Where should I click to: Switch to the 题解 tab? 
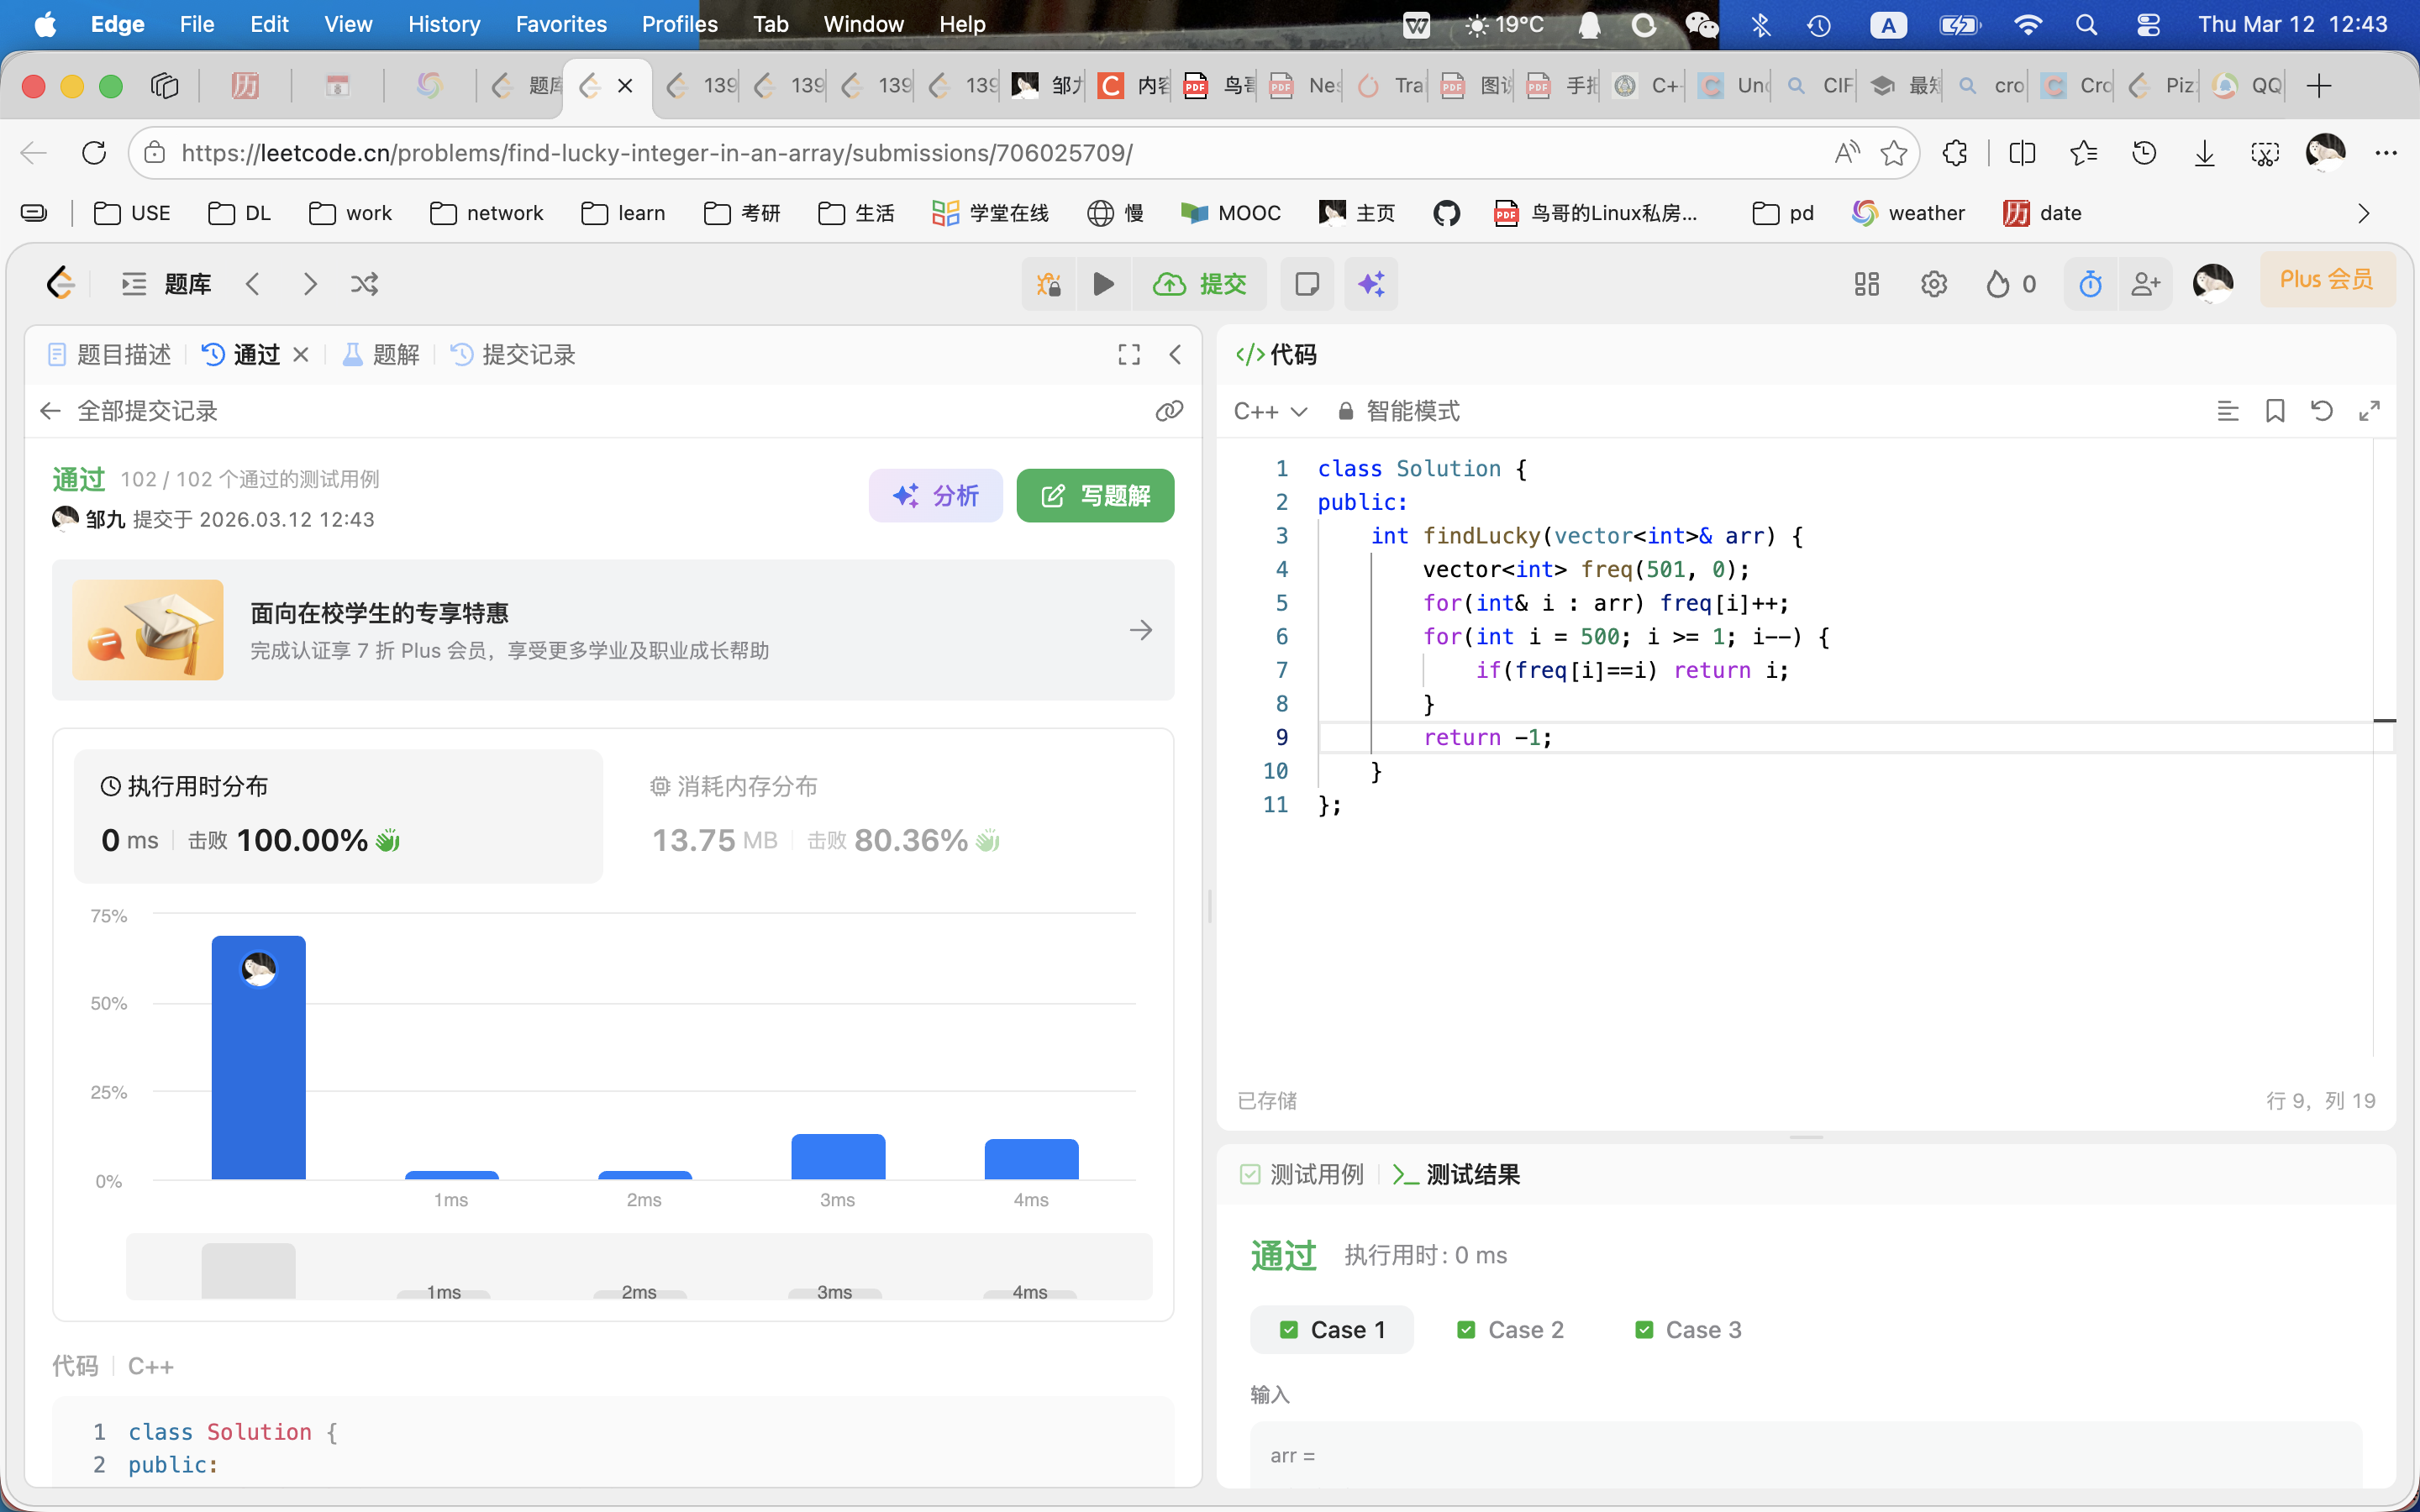381,355
